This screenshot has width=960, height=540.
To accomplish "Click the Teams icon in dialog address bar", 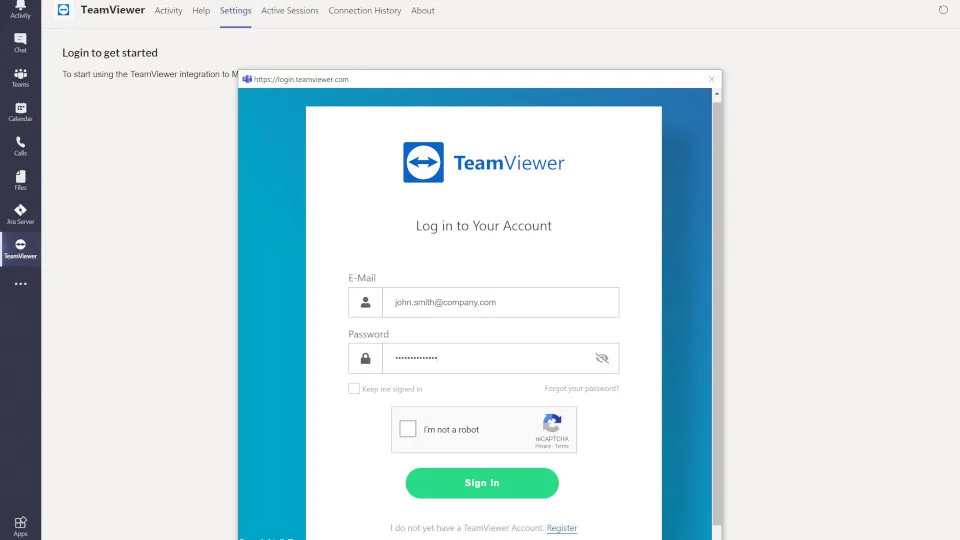I will tap(247, 79).
